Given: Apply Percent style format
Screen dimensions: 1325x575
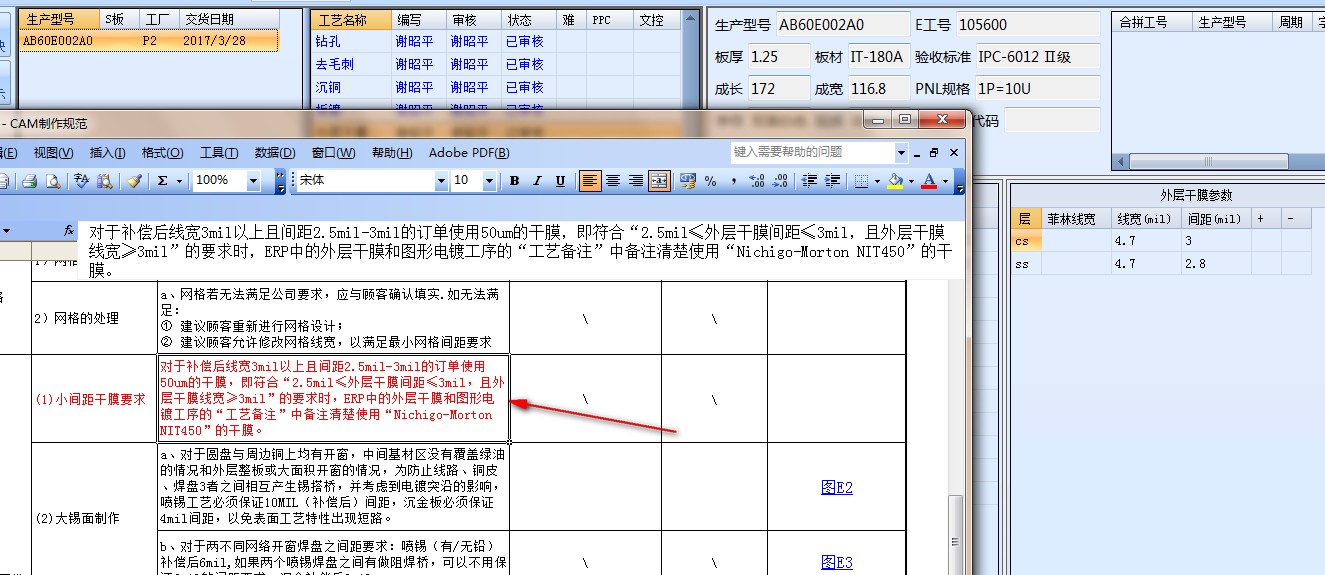Looking at the screenshot, I should 710,181.
